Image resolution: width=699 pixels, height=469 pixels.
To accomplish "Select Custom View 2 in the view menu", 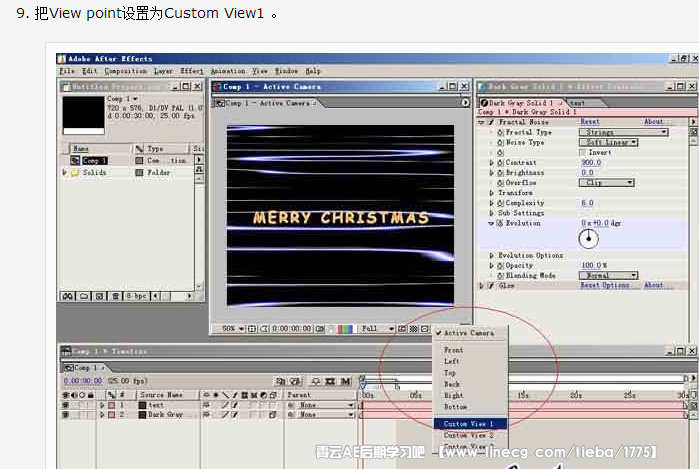I will pyautogui.click(x=470, y=435).
